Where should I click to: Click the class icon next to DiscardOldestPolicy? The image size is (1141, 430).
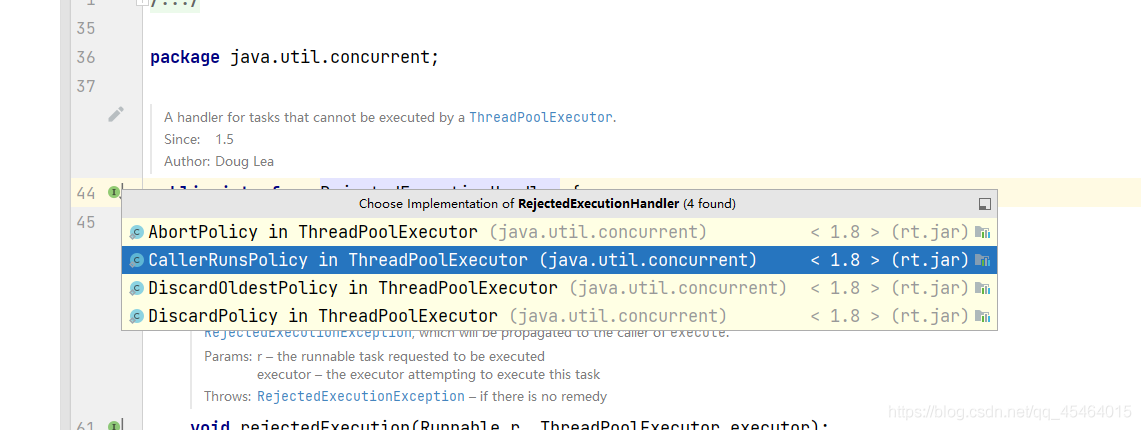pos(137,289)
